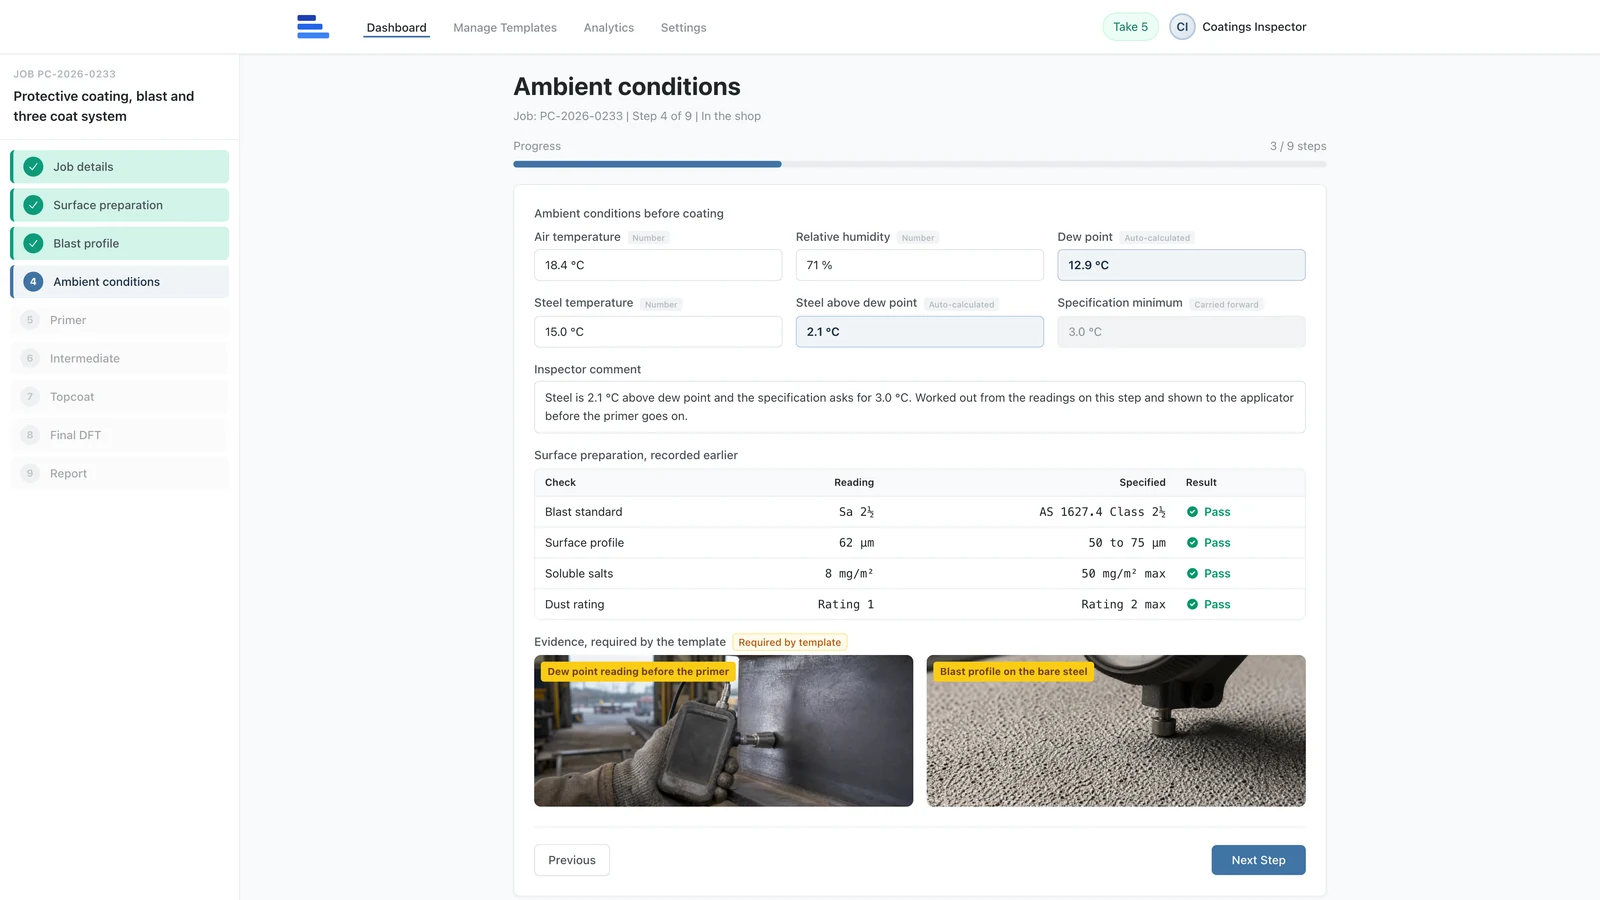The image size is (1600, 900).
Task: Click the Dew point auto-calculated field
Action: (1181, 265)
